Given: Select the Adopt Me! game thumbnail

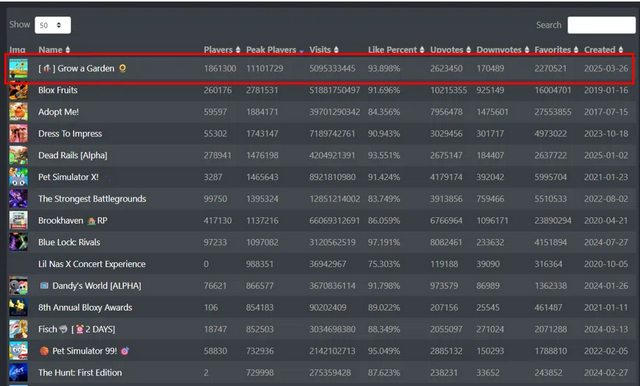Looking at the screenshot, I should [18, 112].
